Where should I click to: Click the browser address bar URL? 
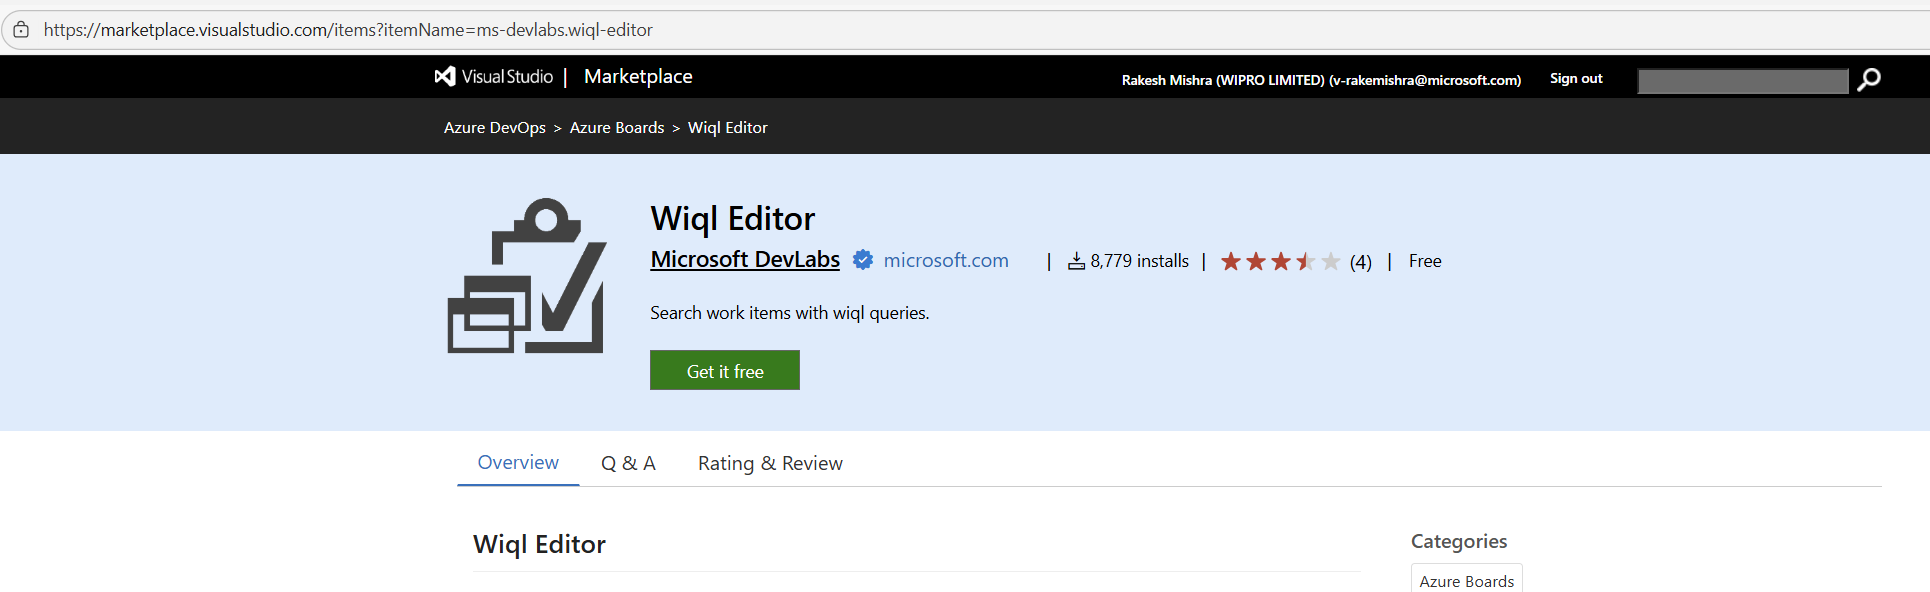point(348,30)
